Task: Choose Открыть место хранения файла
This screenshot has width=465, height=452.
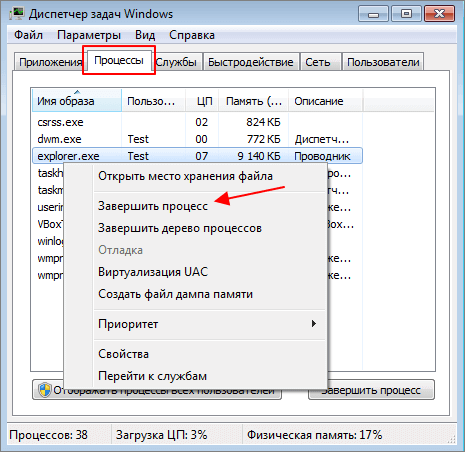Action: coord(209,176)
